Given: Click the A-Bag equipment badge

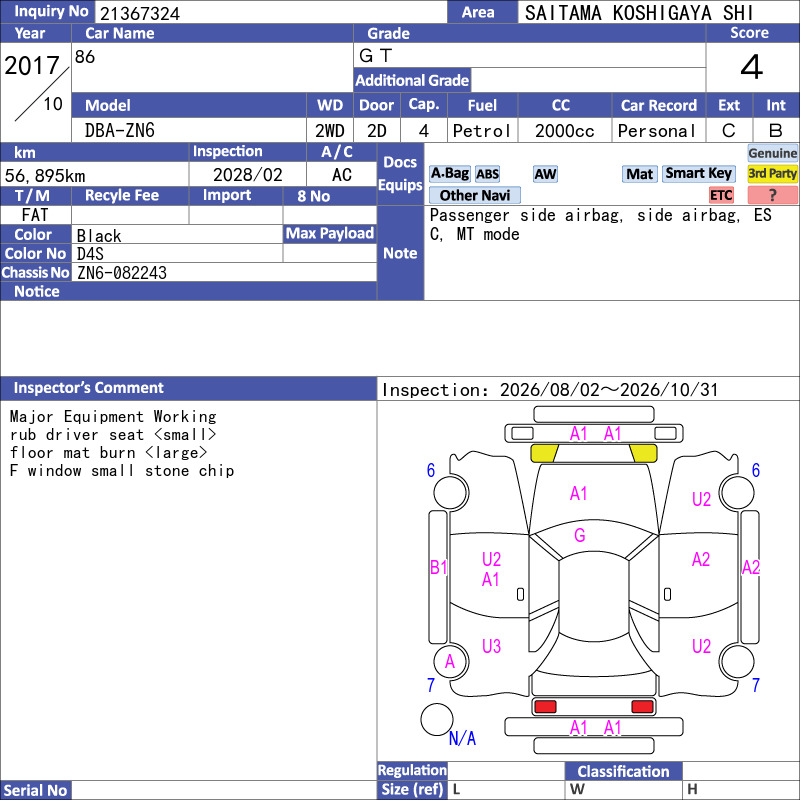Looking at the screenshot, I should coord(449,174).
